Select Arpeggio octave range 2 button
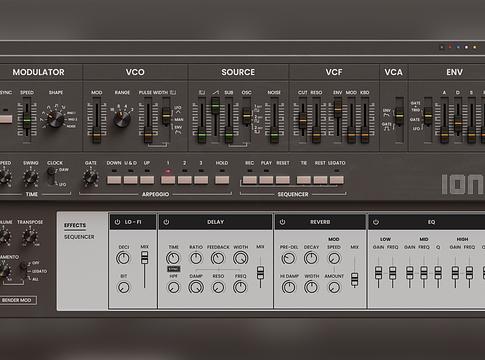This screenshot has width=485, height=360. pyautogui.click(x=185, y=180)
